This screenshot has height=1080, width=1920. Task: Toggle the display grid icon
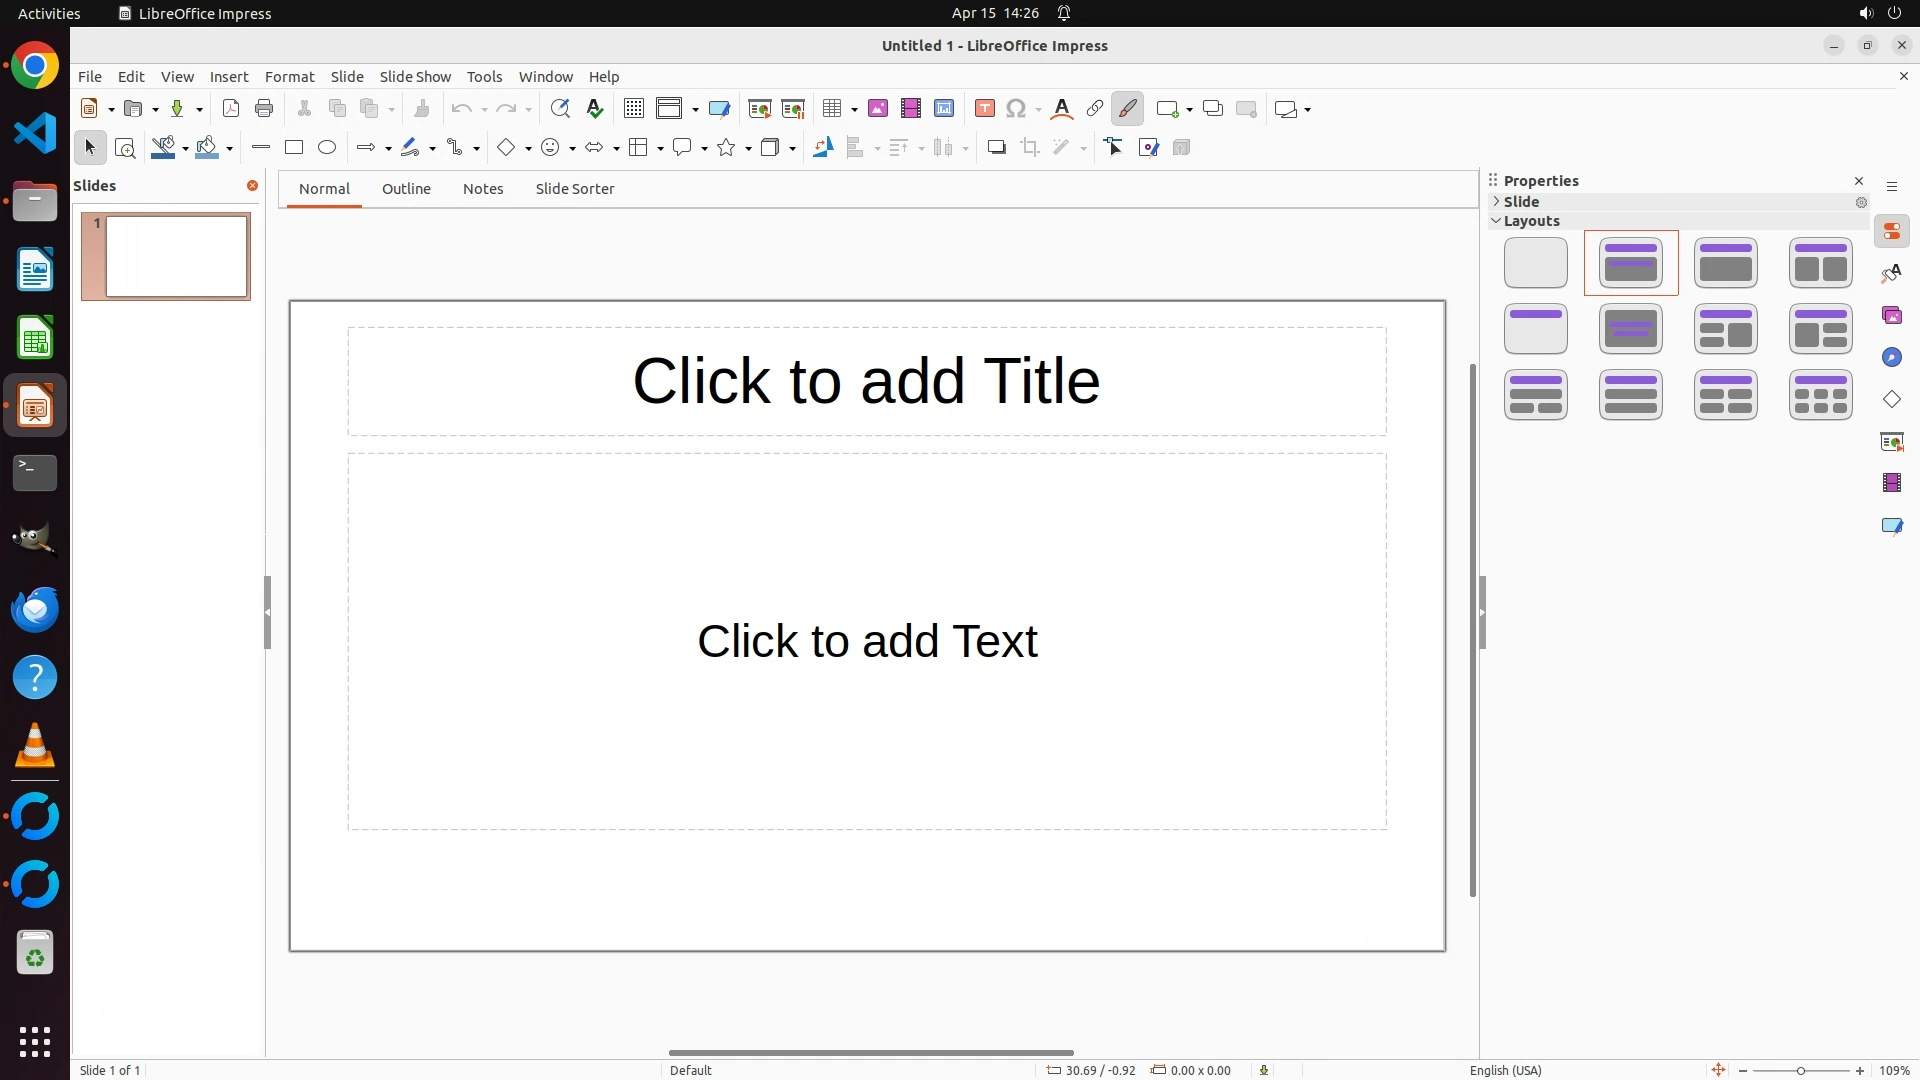point(634,109)
